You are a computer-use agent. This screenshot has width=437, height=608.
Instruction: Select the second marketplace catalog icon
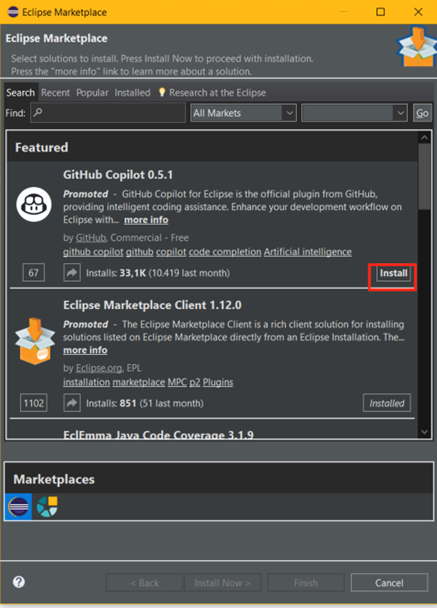coord(47,506)
